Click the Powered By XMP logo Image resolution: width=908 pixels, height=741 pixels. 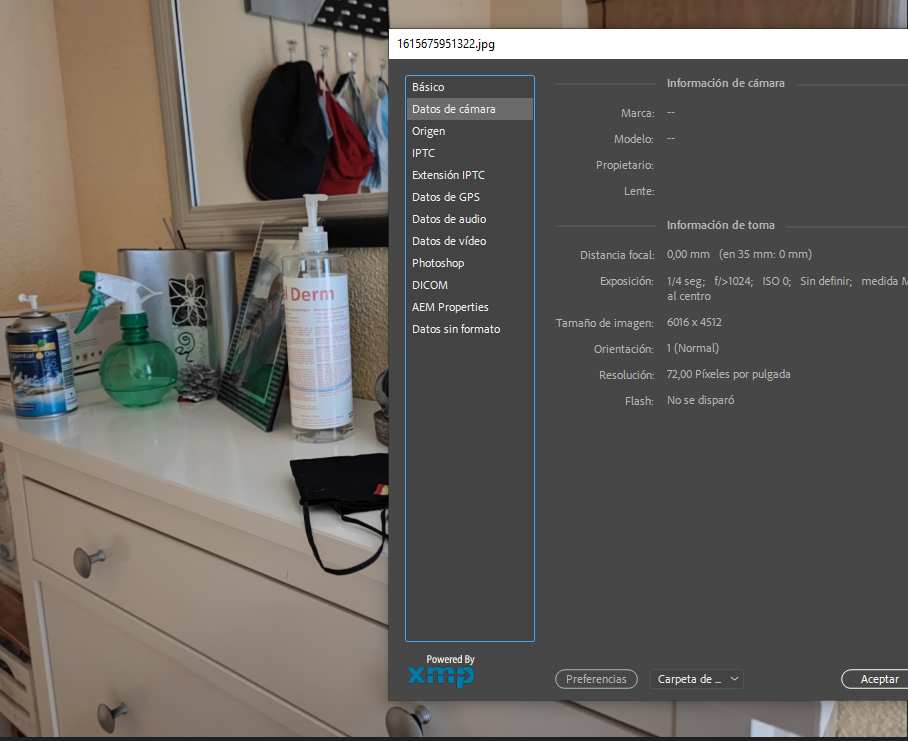(x=441, y=670)
